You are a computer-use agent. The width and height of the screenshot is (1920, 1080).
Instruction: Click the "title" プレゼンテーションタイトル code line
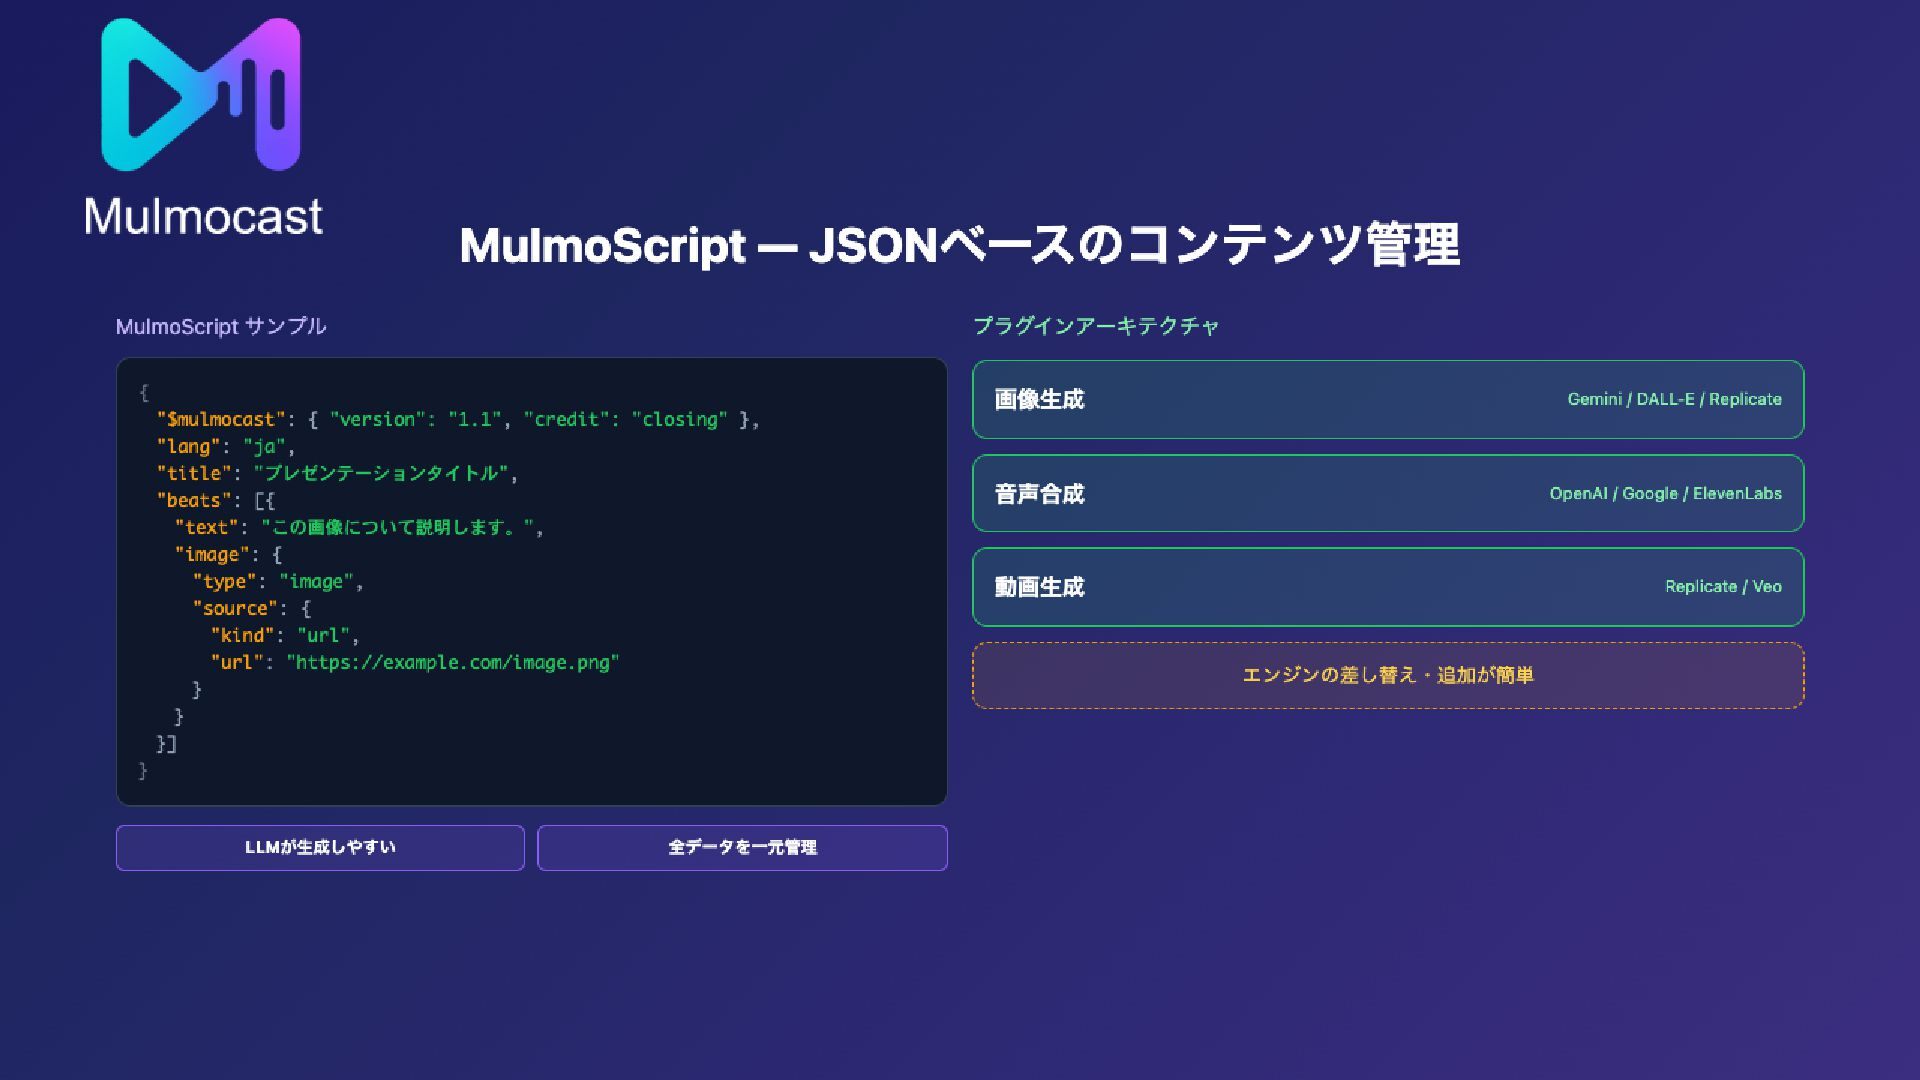point(337,474)
